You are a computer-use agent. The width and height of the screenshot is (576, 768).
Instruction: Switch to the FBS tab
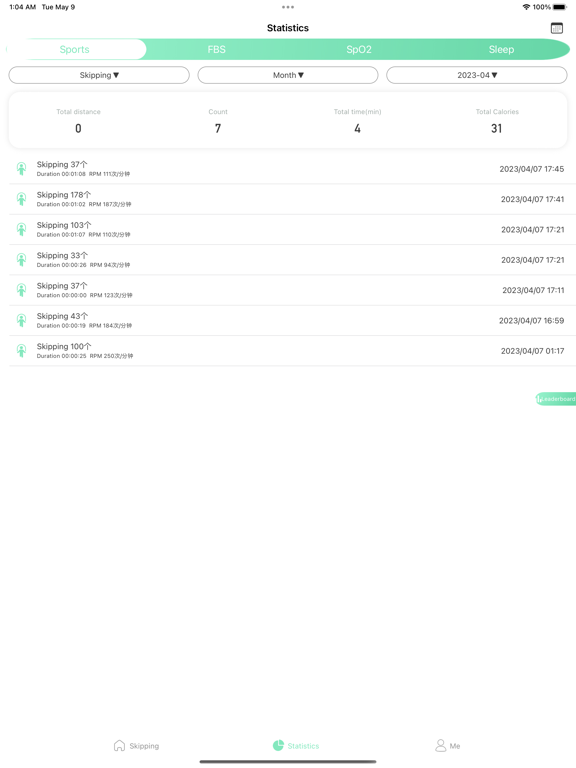pos(216,49)
